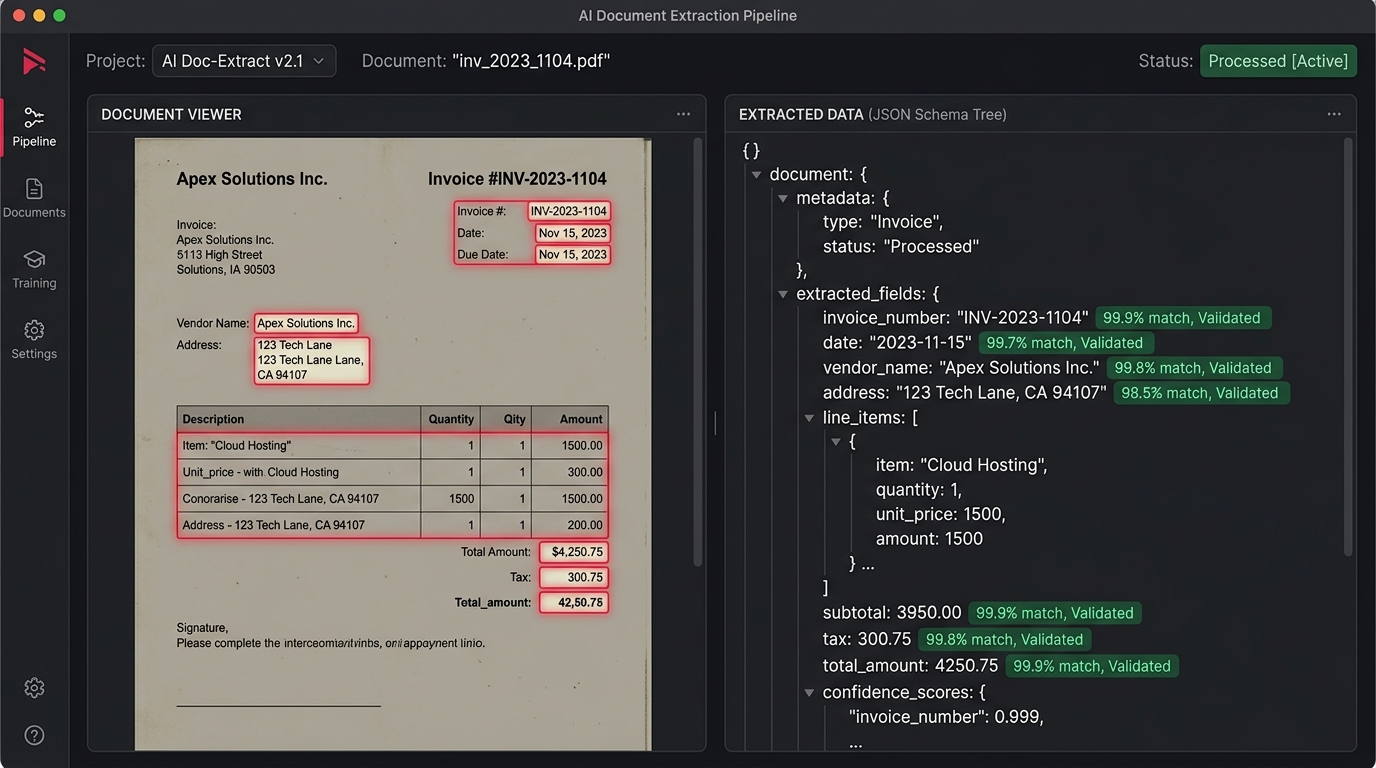Click the bottom gear icon
The width and height of the screenshot is (1376, 768).
click(x=34, y=688)
